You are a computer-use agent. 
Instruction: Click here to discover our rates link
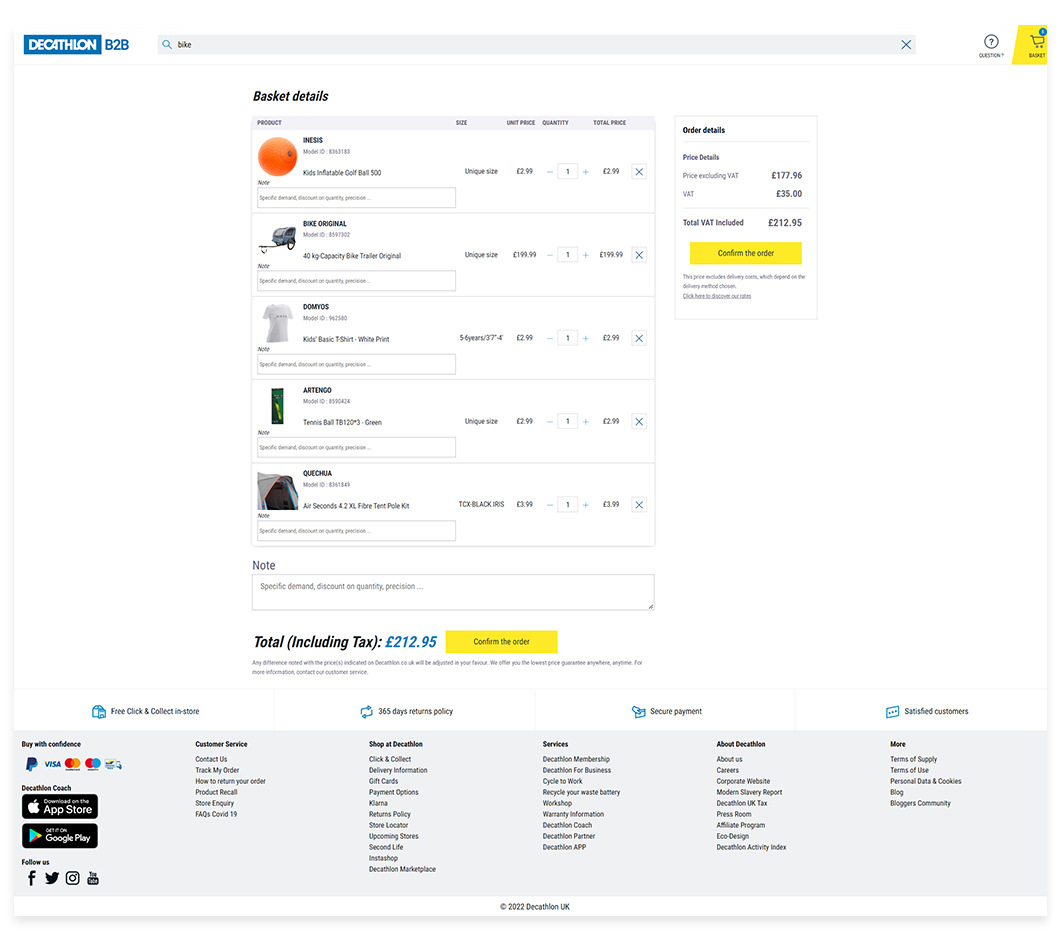716,296
